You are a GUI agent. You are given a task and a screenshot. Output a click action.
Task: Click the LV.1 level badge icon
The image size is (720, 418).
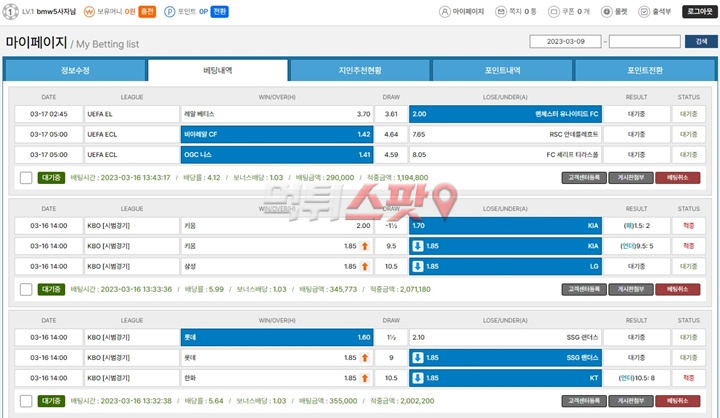pos(11,11)
